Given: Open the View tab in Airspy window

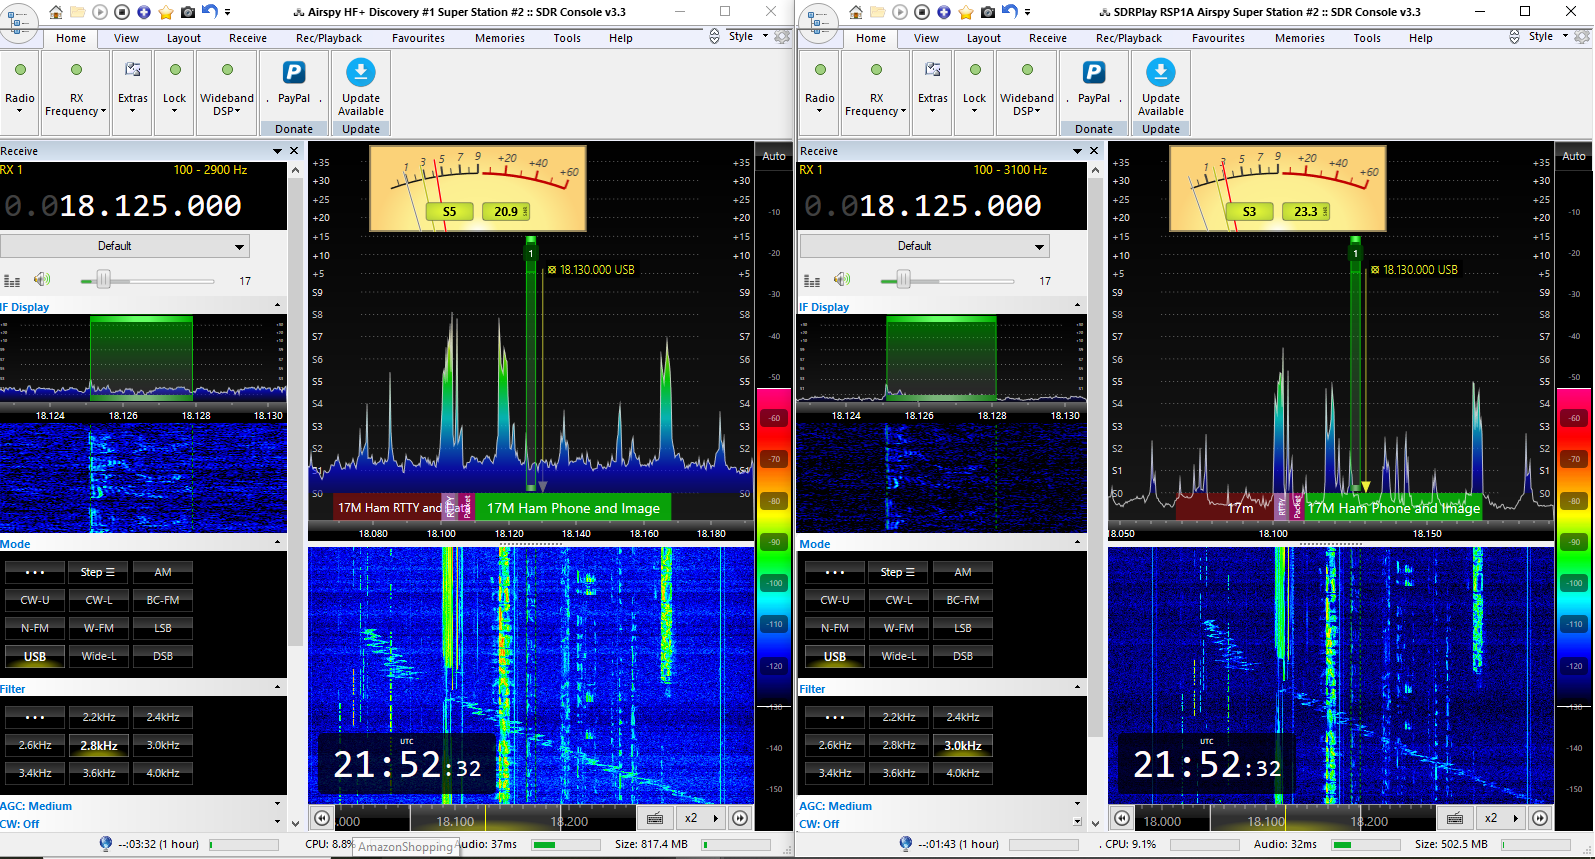Looking at the screenshot, I should pos(127,38).
